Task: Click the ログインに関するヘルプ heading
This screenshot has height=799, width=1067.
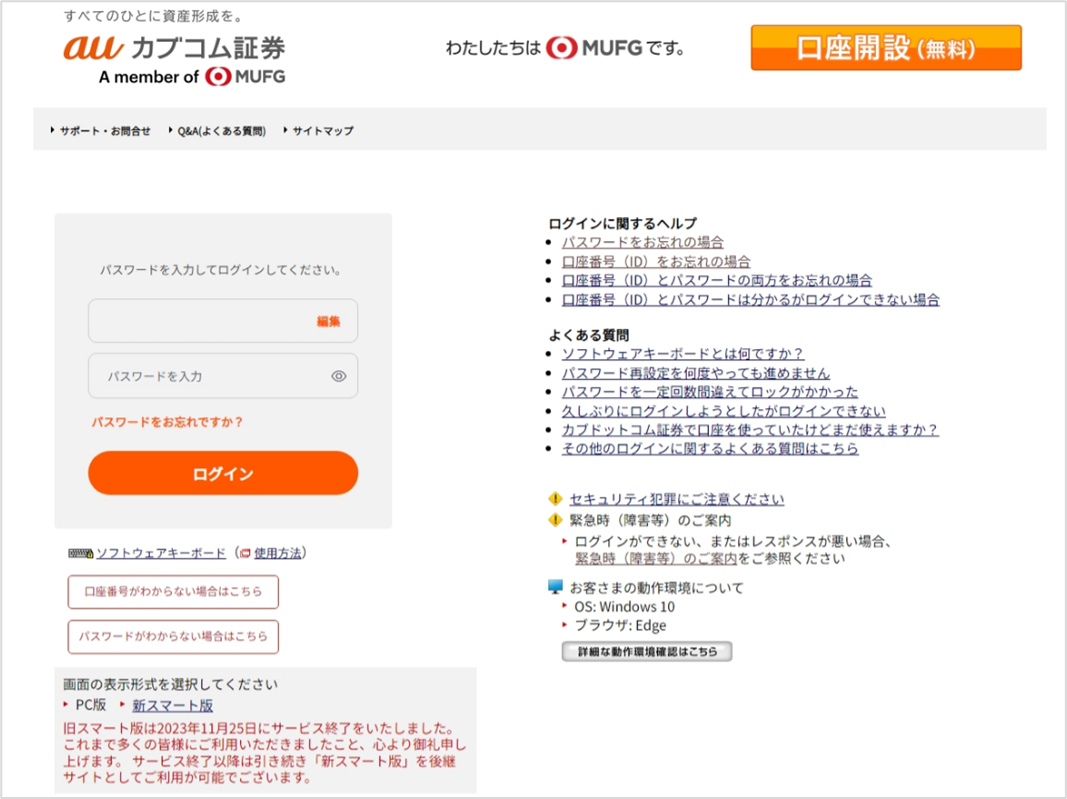Action: click(623, 223)
